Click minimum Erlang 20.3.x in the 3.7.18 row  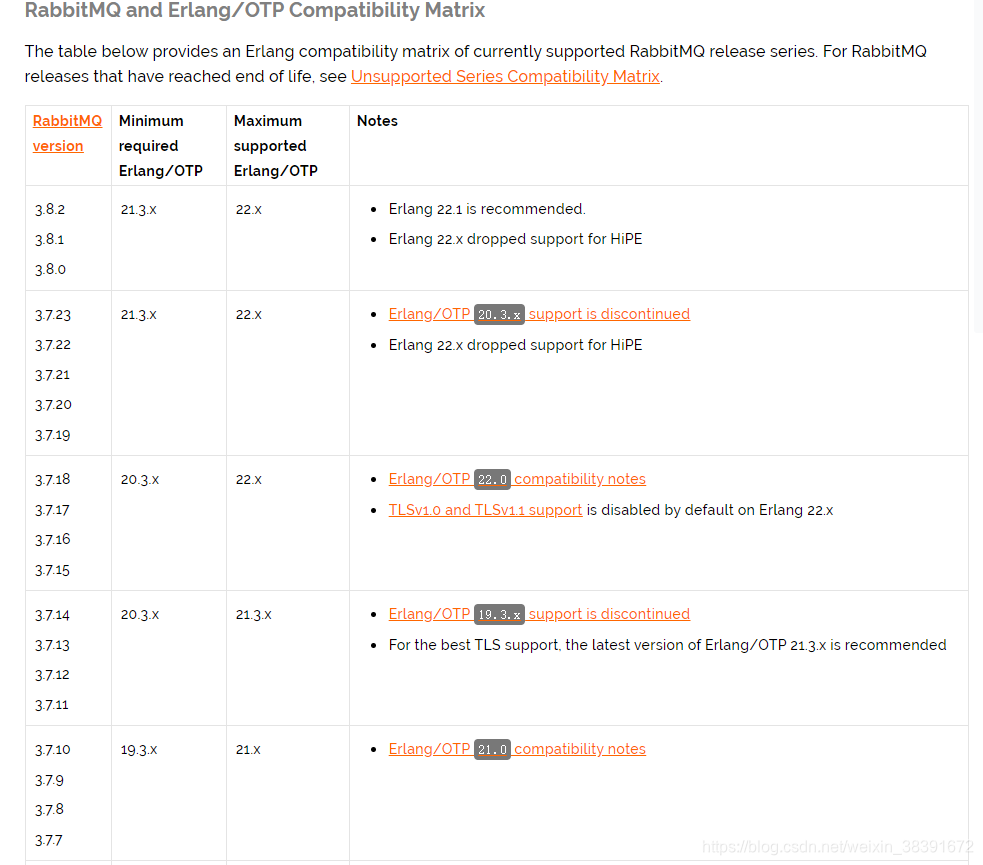pos(140,480)
